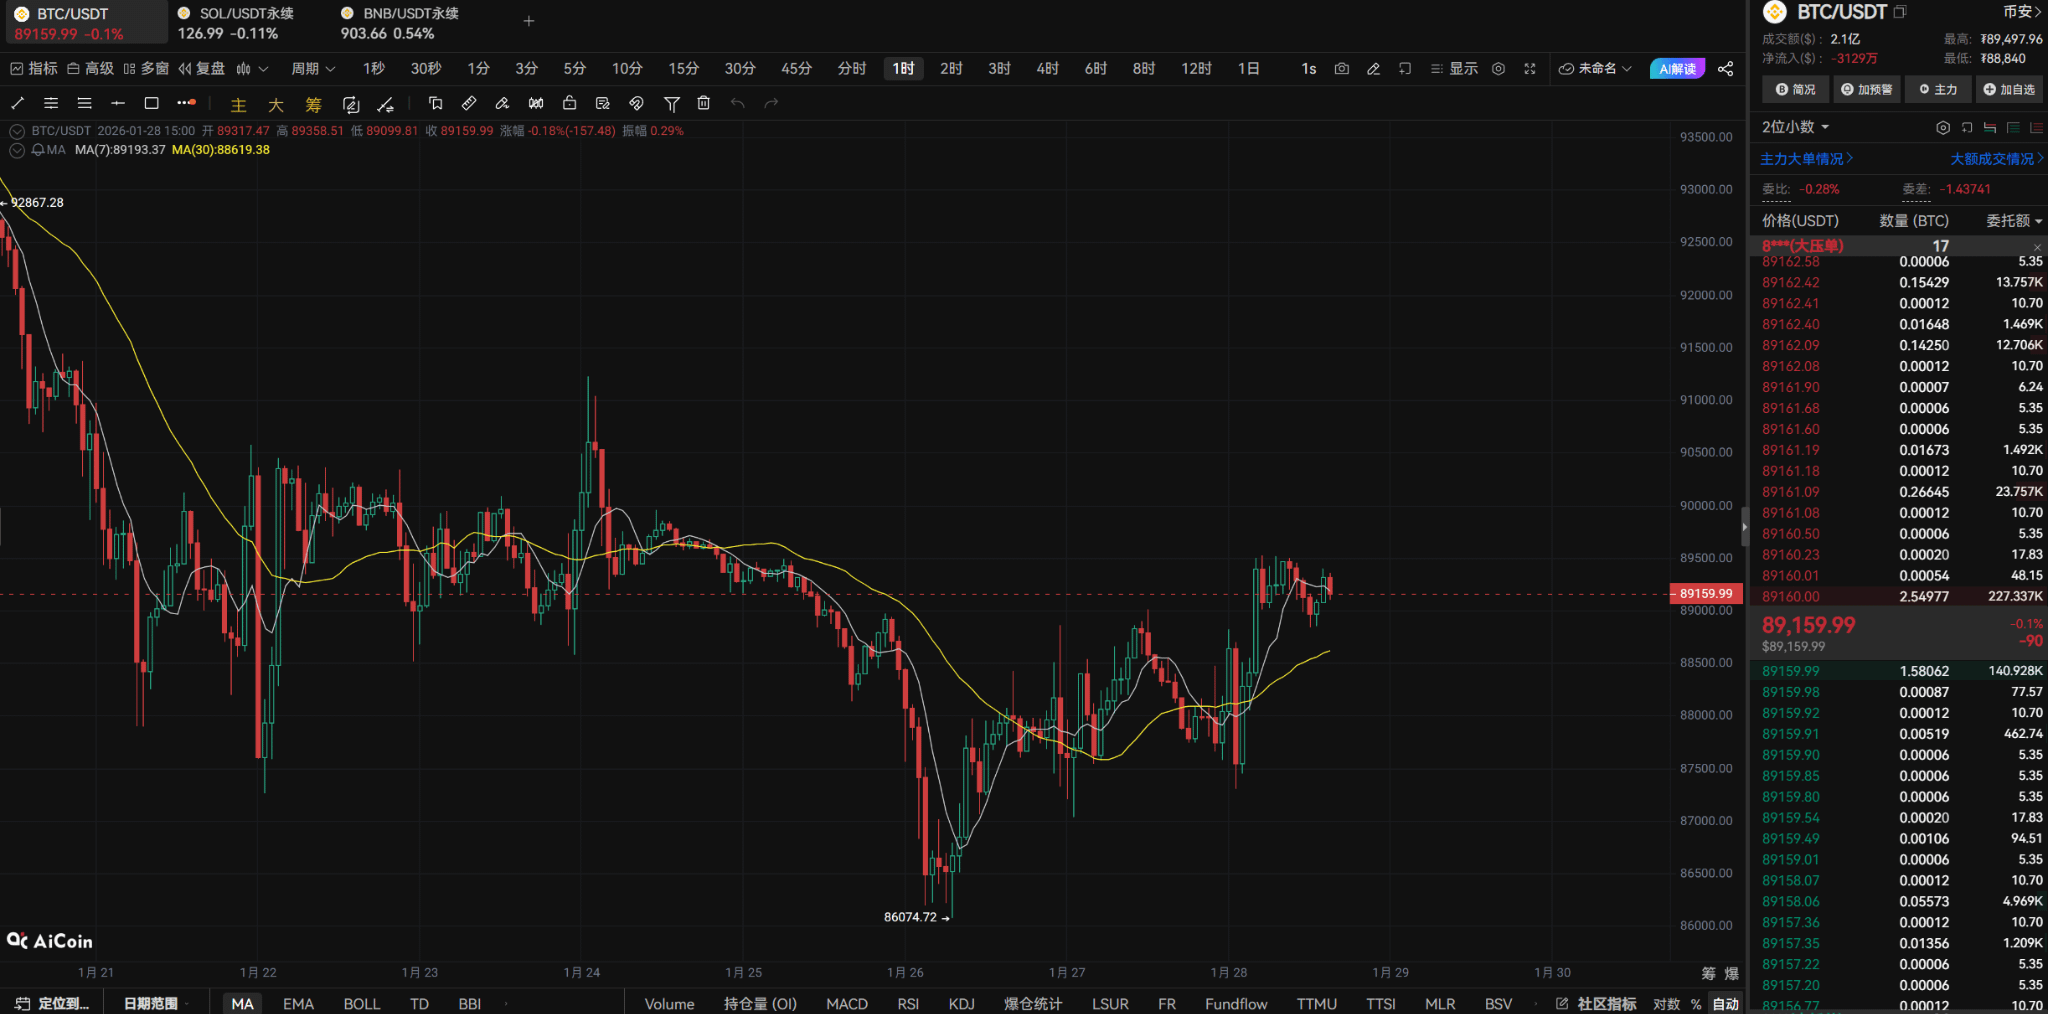Viewport: 2048px width, 1014px height.
Task: Open the 未命名 layout dropdown
Action: tap(1596, 69)
